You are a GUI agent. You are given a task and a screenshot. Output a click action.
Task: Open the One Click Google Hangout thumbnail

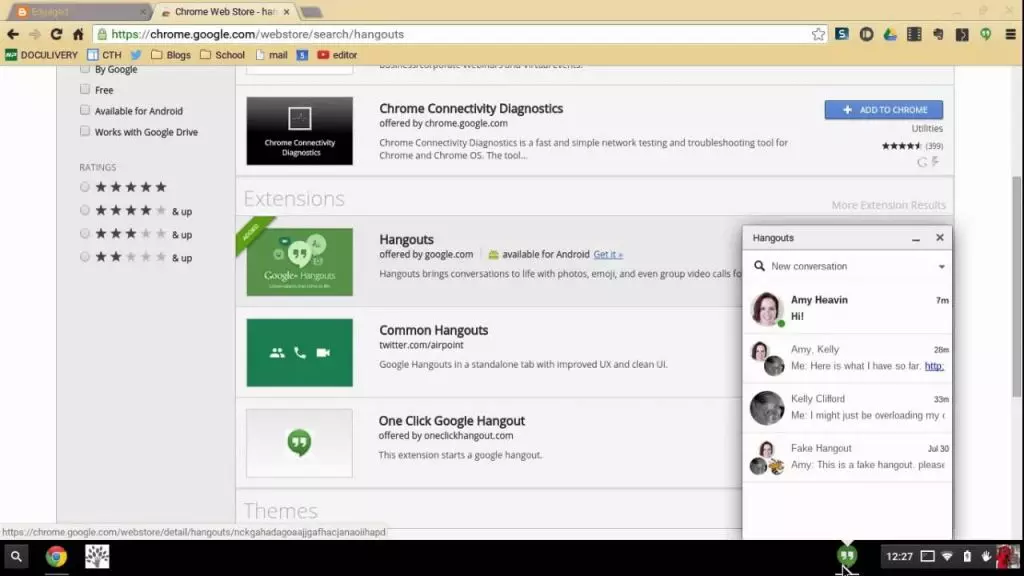tap(300, 443)
